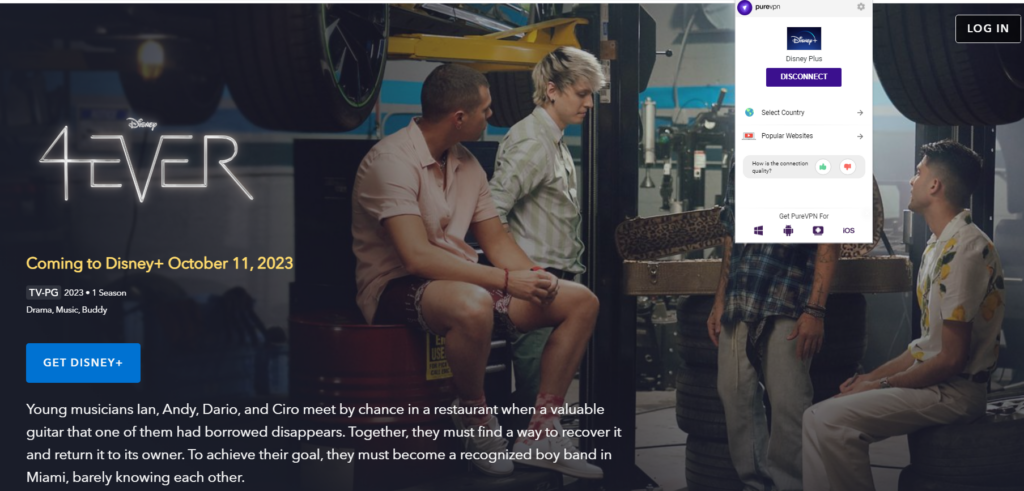Open the Select Country menu item
The width and height of the screenshot is (1024, 491).
[803, 113]
